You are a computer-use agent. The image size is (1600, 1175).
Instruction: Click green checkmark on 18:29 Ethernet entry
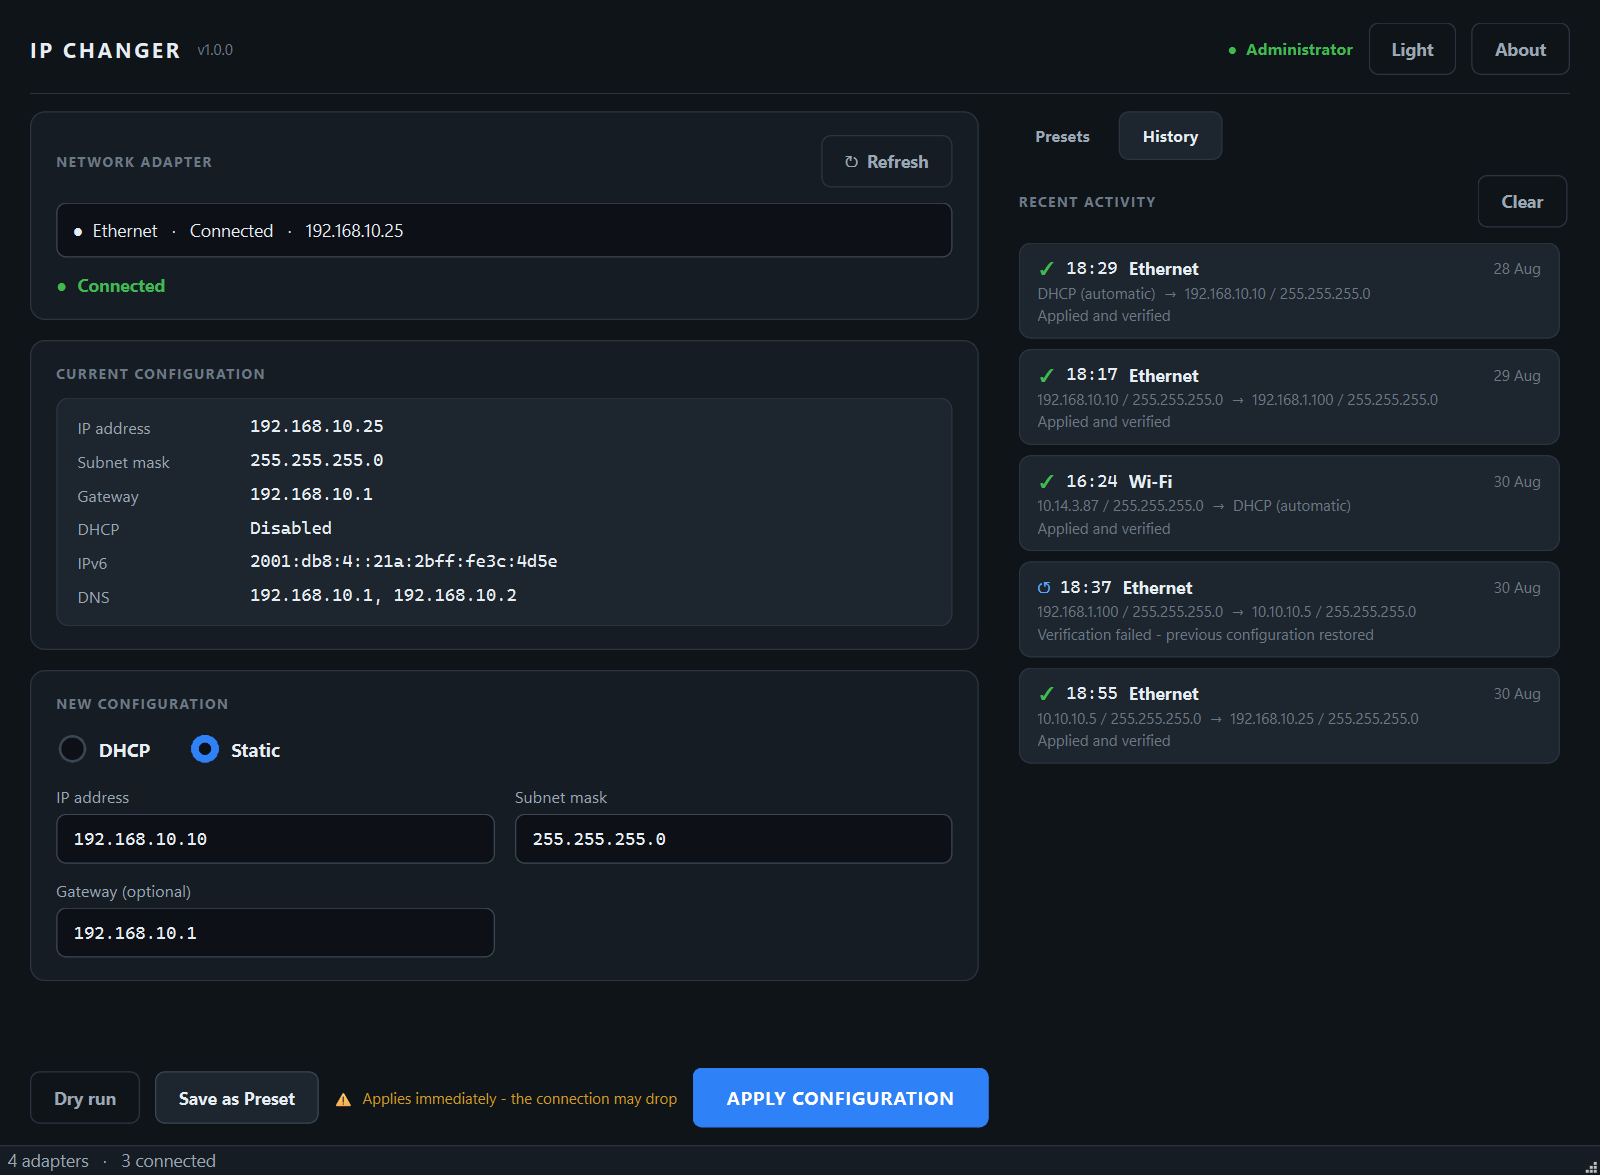1046,269
